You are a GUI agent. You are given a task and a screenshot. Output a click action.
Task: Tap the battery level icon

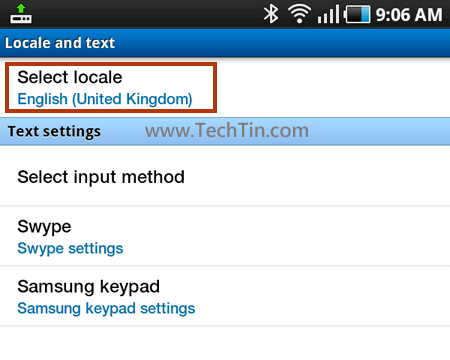357,15
